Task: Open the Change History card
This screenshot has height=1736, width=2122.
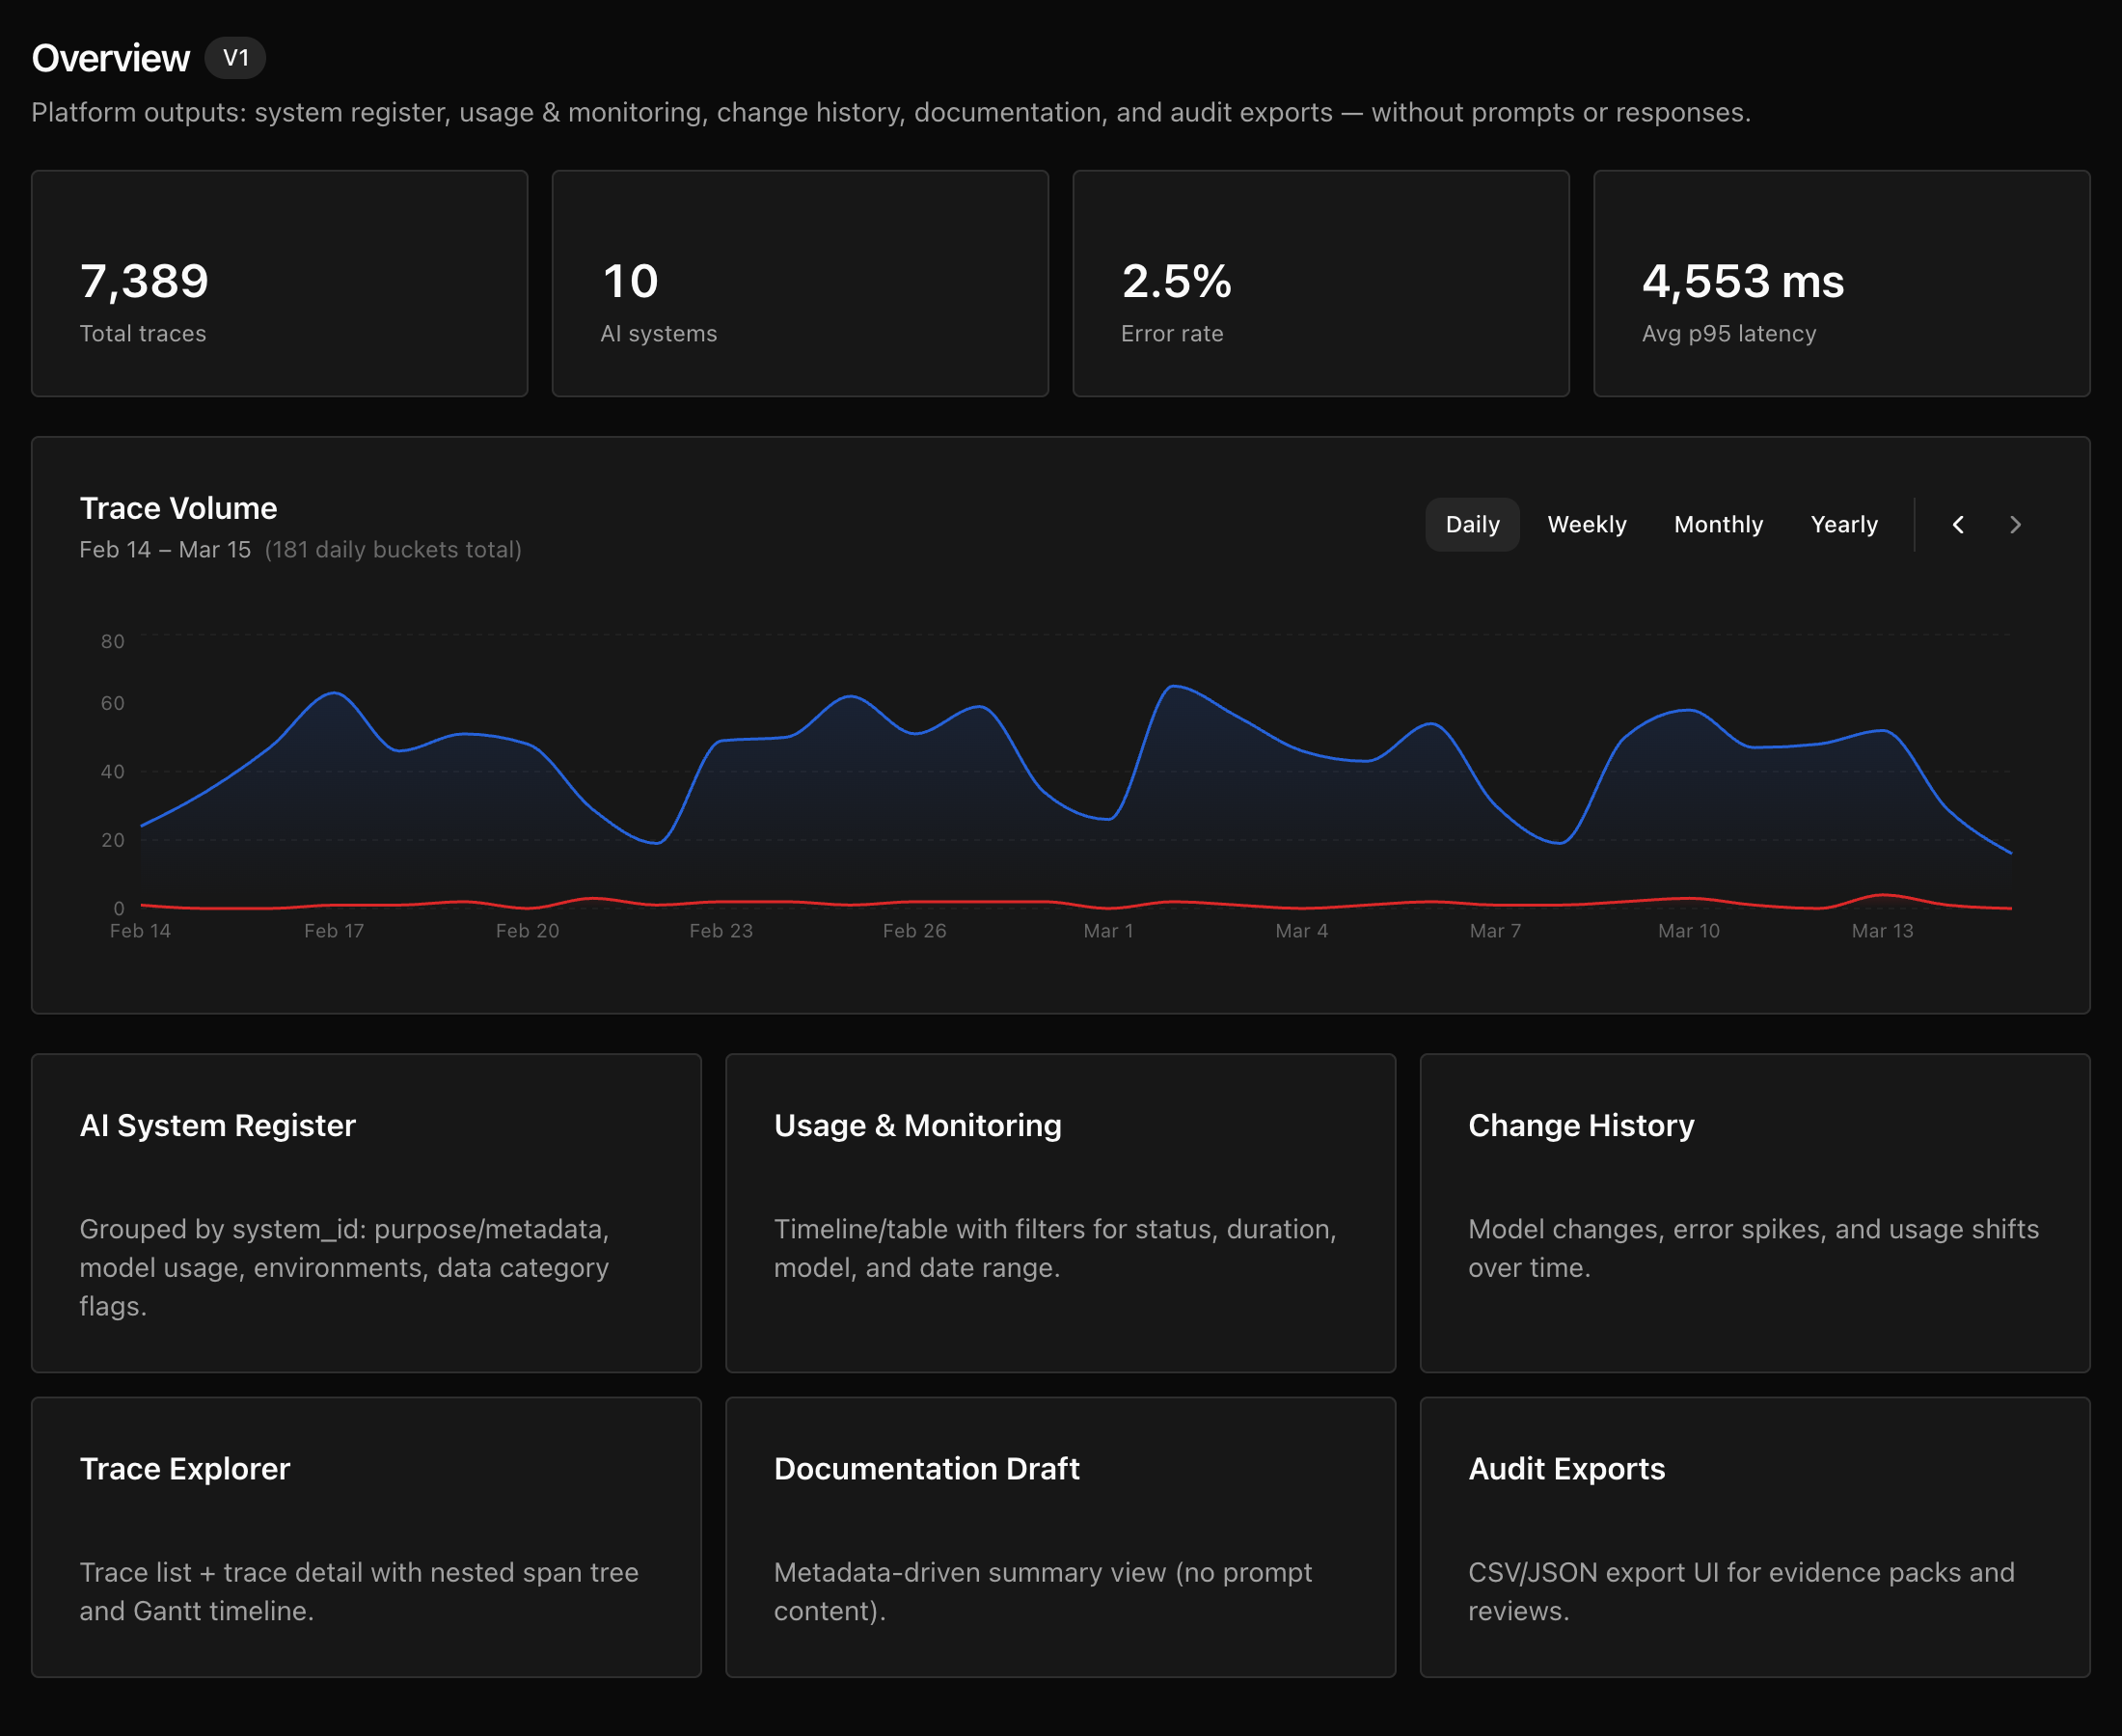Action: pos(1755,1213)
